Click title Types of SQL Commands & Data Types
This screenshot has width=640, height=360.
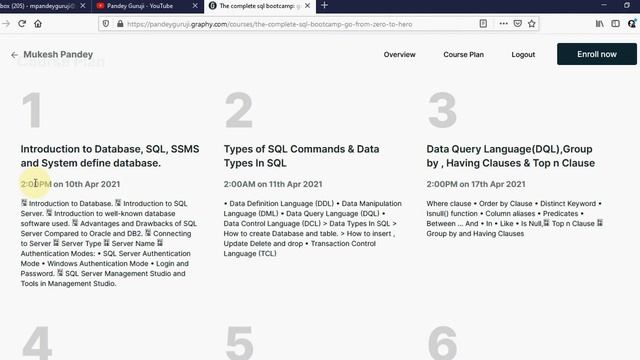[301, 156]
